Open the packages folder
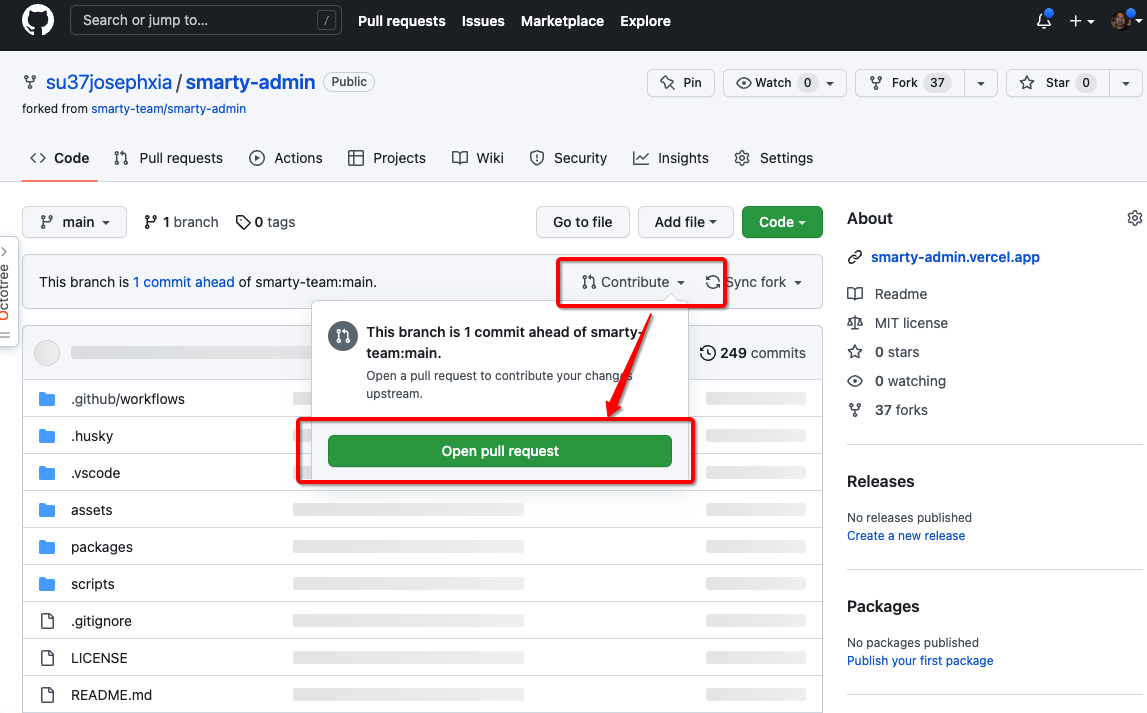The image size is (1147, 713). 101,547
